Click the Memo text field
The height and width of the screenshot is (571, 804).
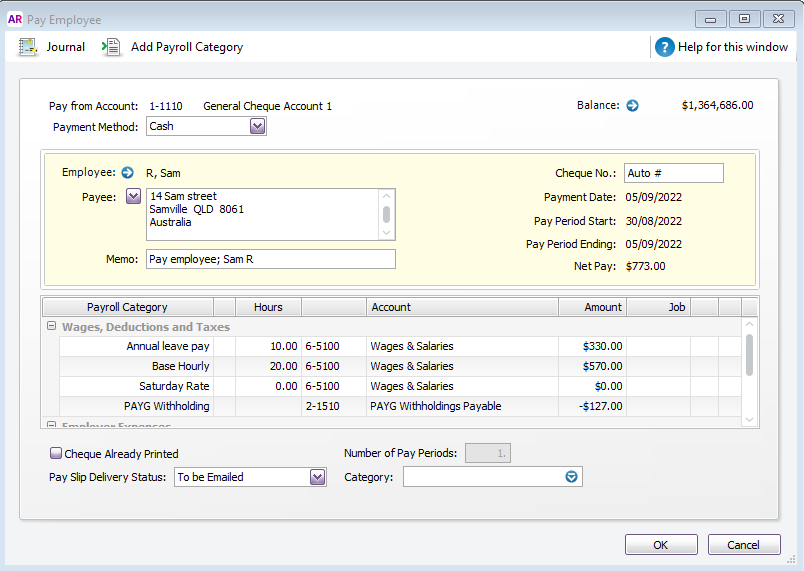coord(270,259)
